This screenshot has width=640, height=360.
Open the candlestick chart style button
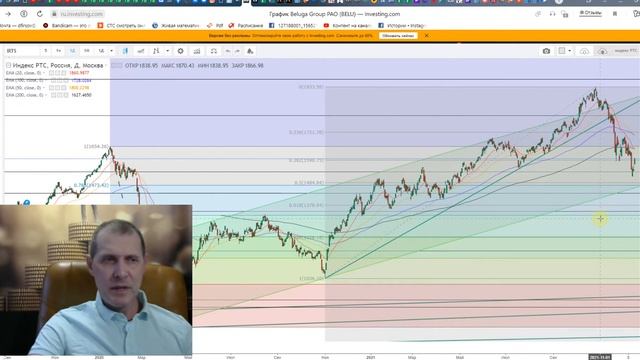(125, 51)
